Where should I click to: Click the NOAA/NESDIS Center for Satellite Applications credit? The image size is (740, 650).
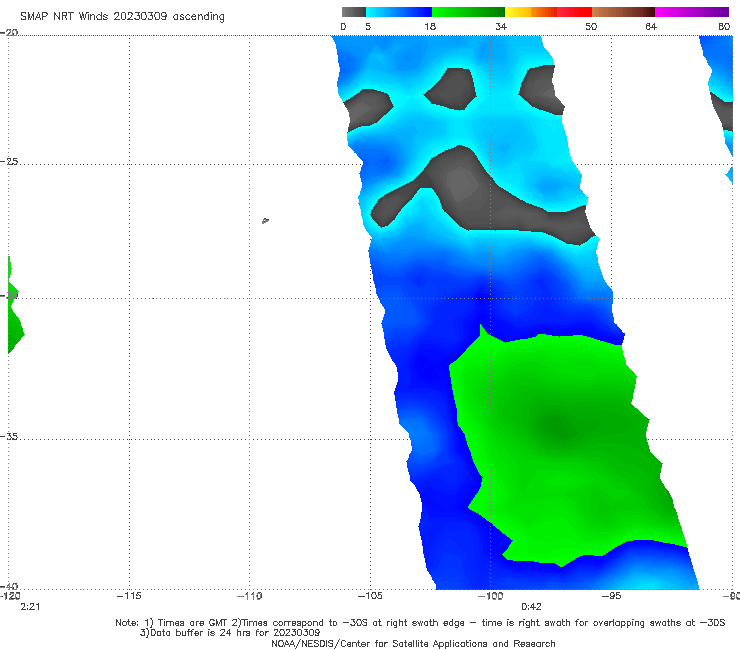click(413, 643)
